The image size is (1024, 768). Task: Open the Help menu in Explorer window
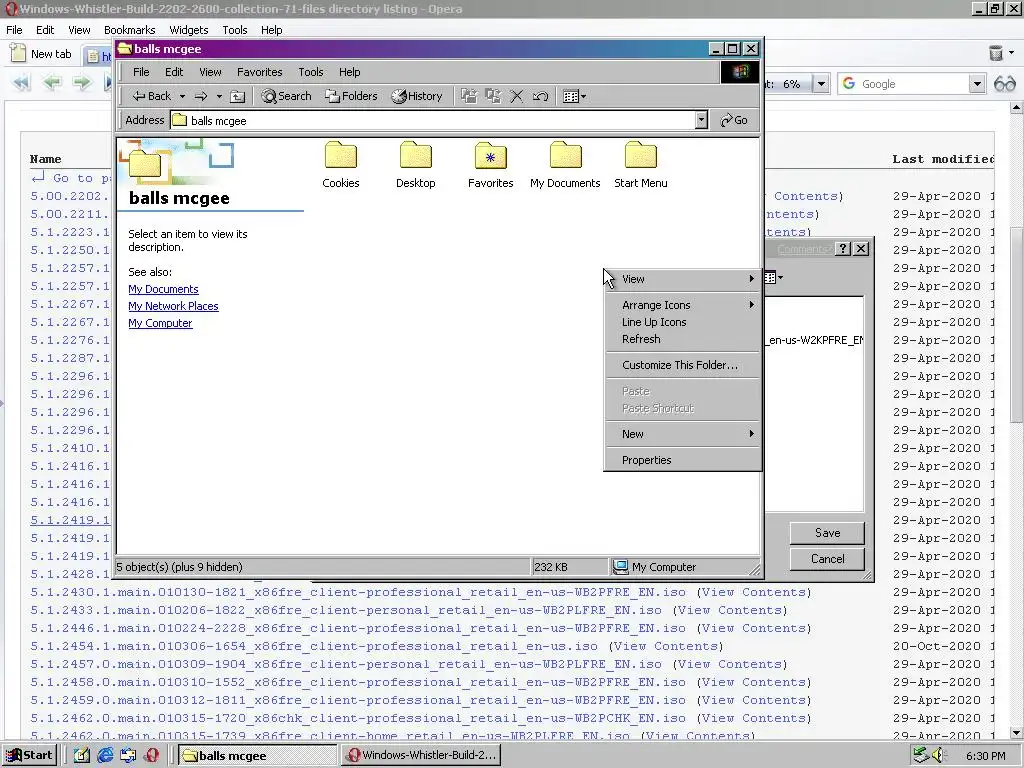click(x=349, y=72)
